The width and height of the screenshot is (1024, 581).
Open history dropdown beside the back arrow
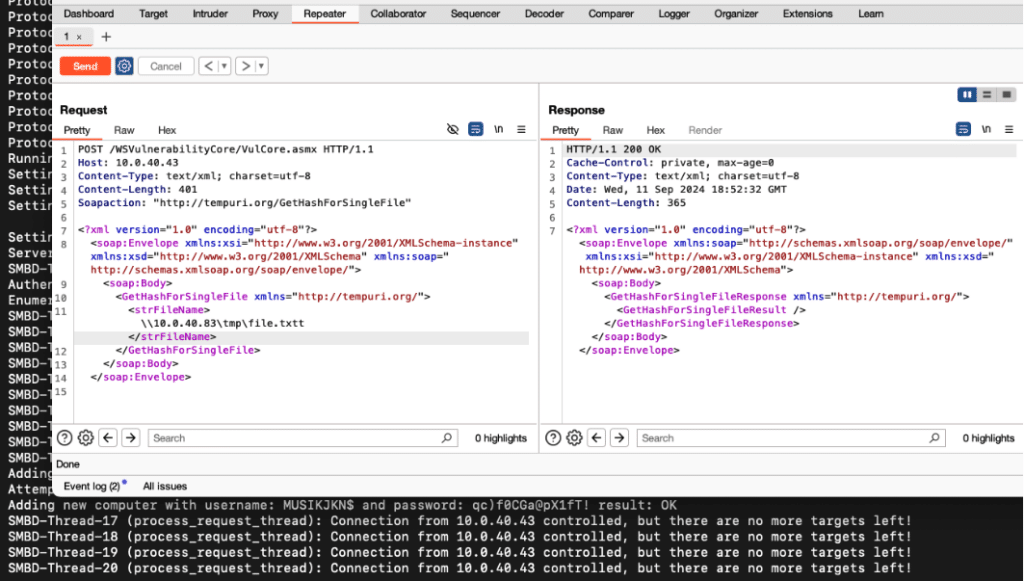pos(224,66)
